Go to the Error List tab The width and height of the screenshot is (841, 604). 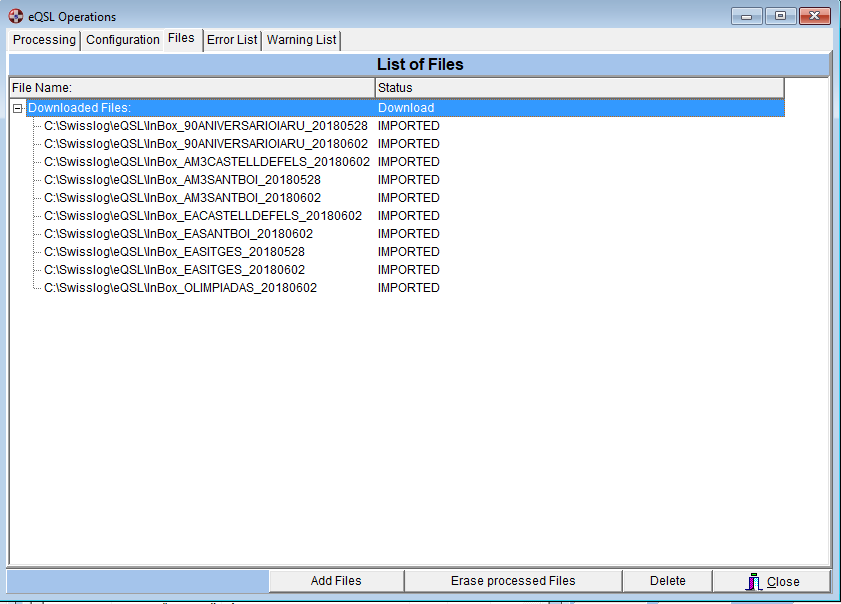[x=232, y=40]
